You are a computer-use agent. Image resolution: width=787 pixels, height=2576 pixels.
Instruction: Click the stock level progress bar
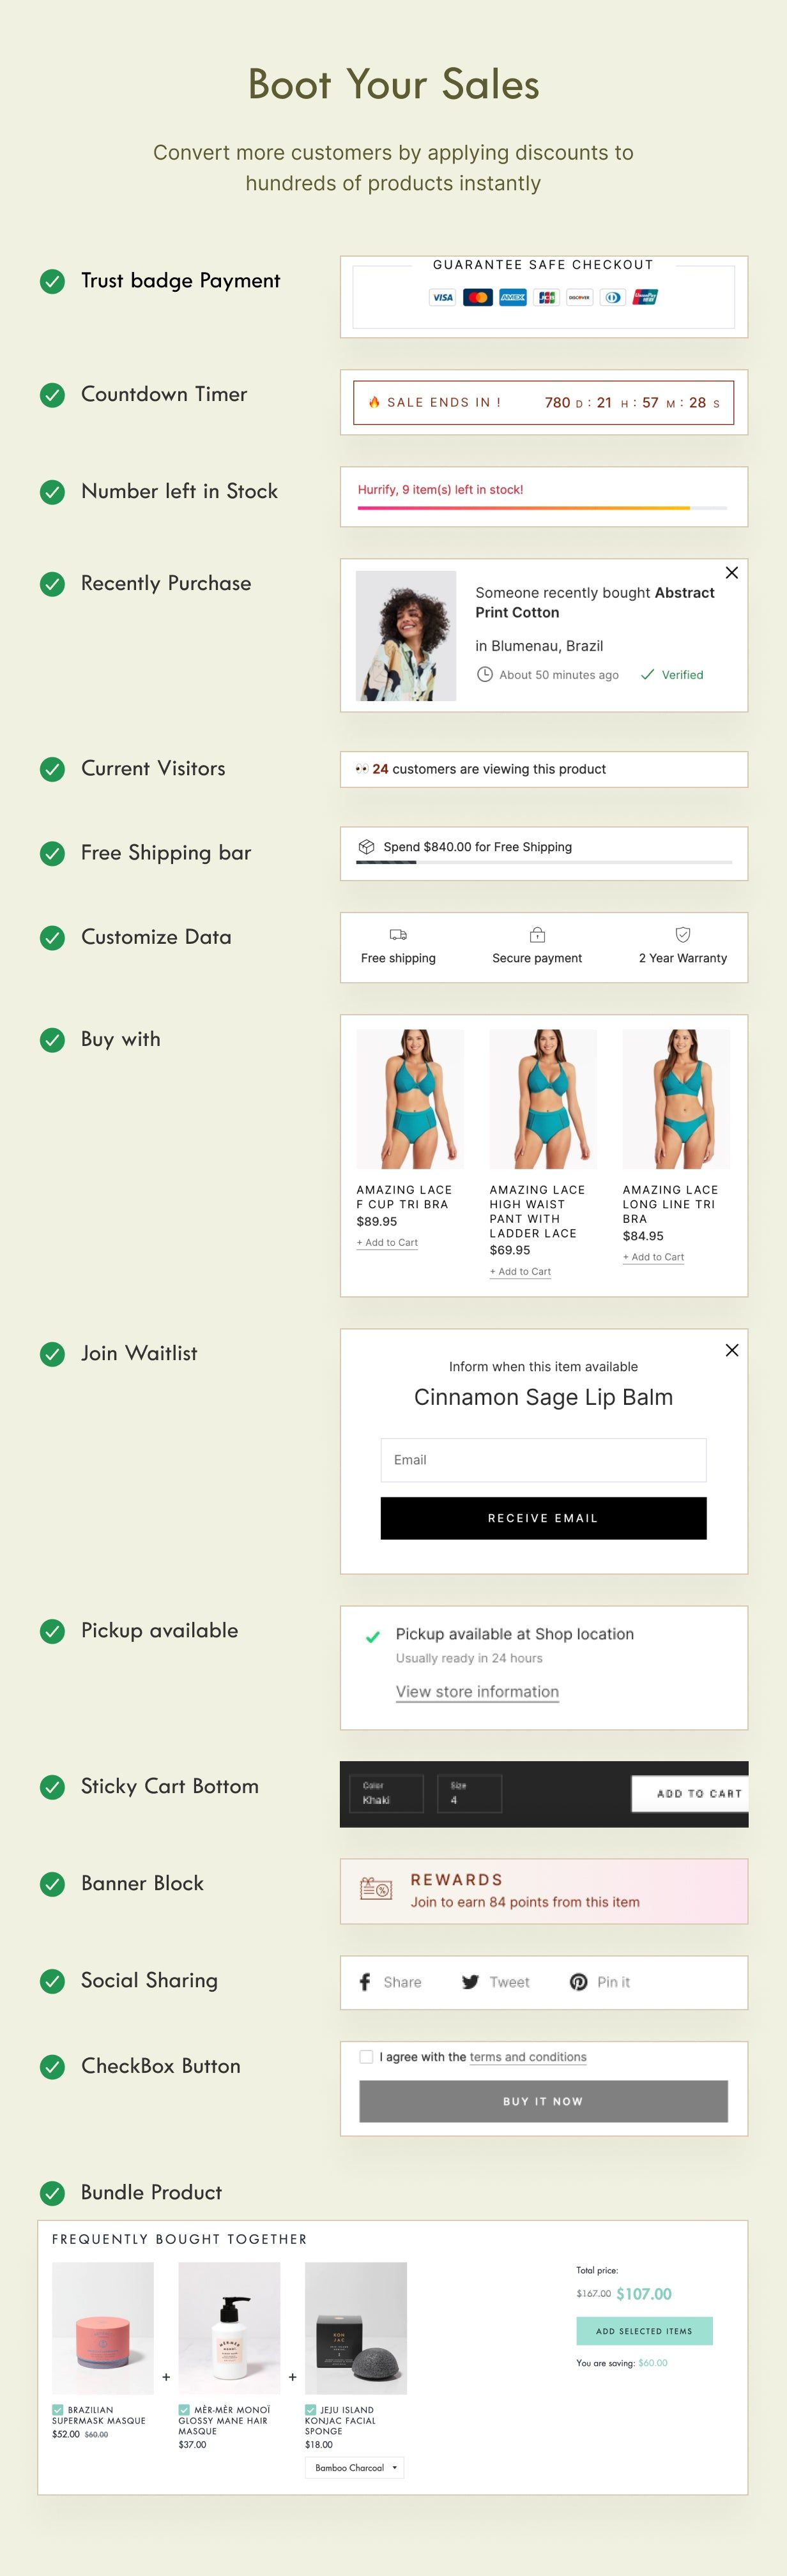pos(542,508)
